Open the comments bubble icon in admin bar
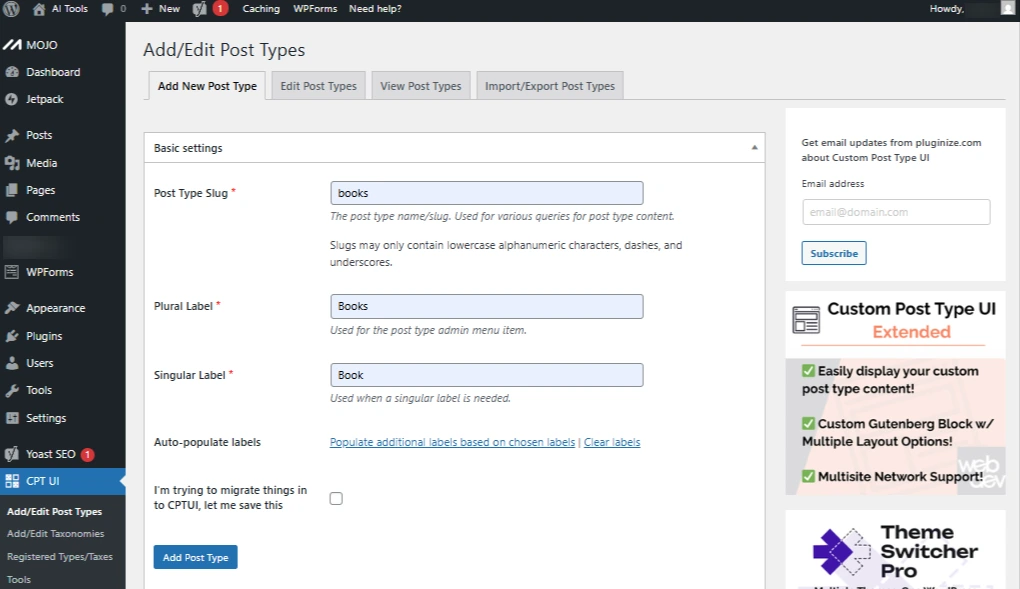The height and width of the screenshot is (589, 1020). click(108, 9)
